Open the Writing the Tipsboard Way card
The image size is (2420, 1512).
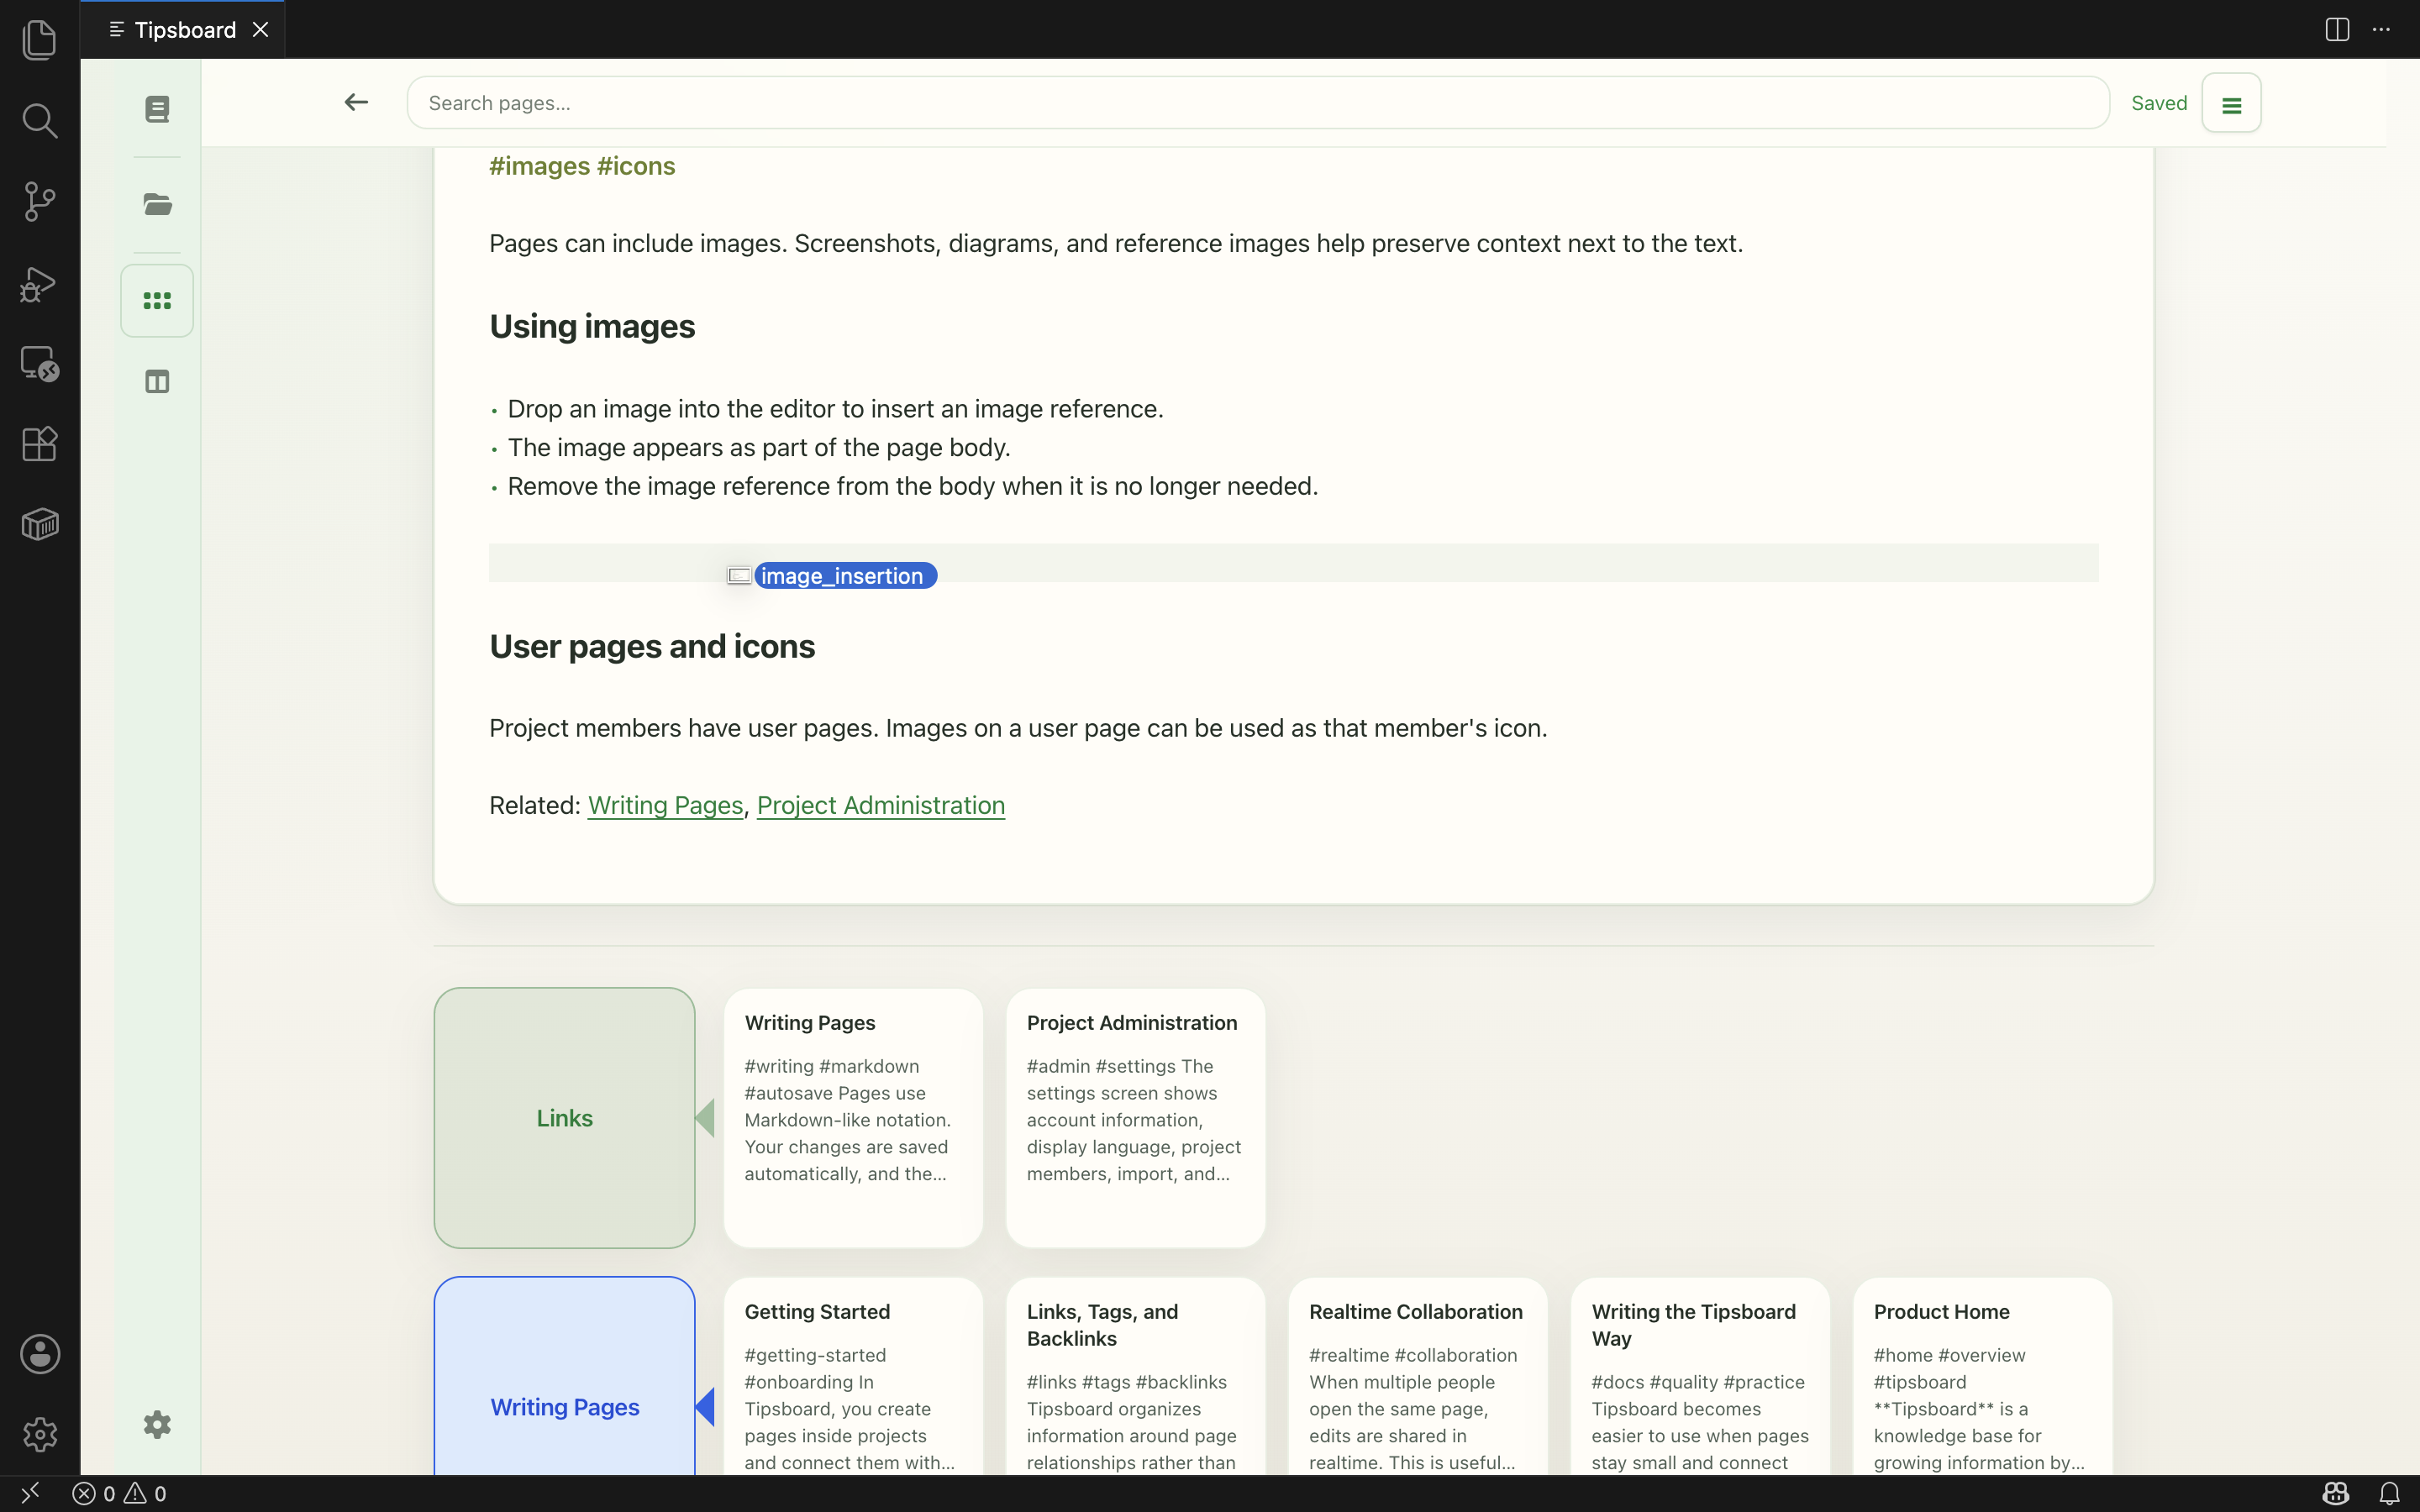tap(1700, 1376)
